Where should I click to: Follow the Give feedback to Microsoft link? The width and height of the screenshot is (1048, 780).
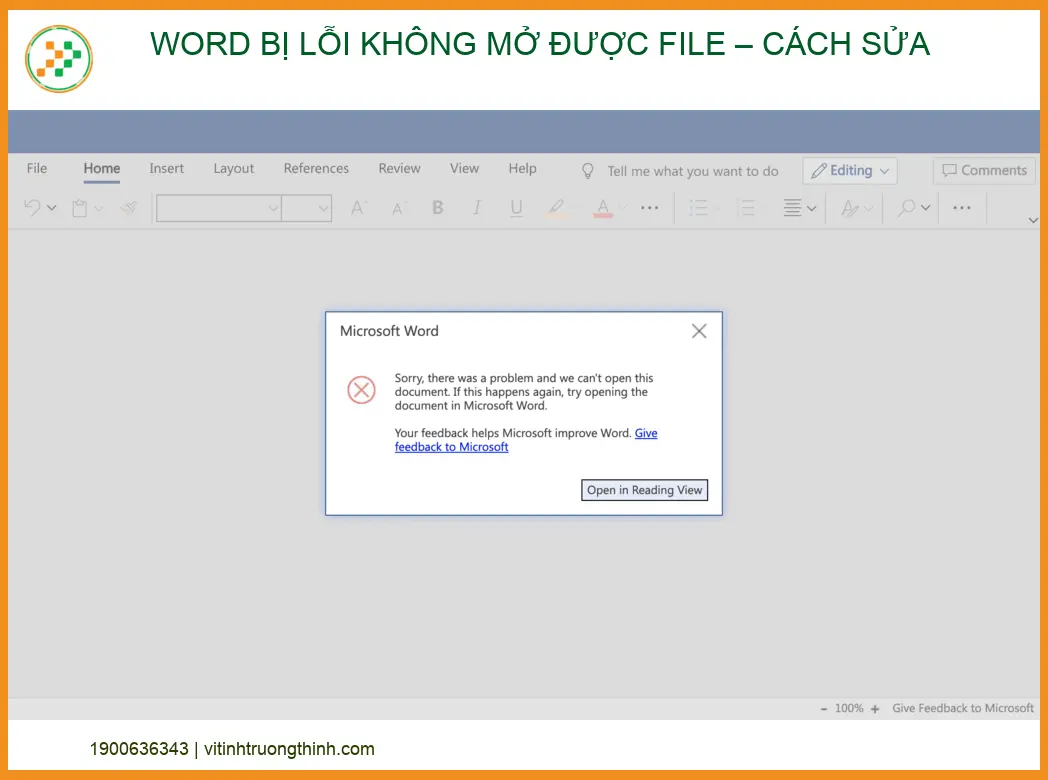pyautogui.click(x=451, y=446)
